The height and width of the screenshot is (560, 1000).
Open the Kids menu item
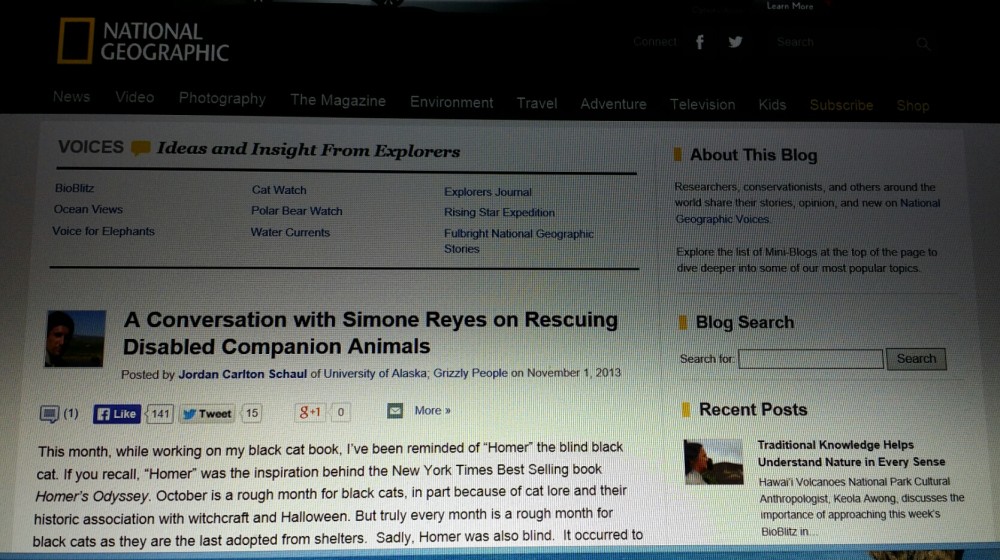[772, 105]
